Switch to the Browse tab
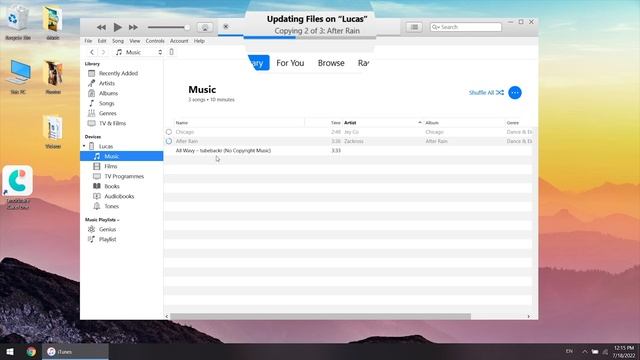 [x=331, y=63]
